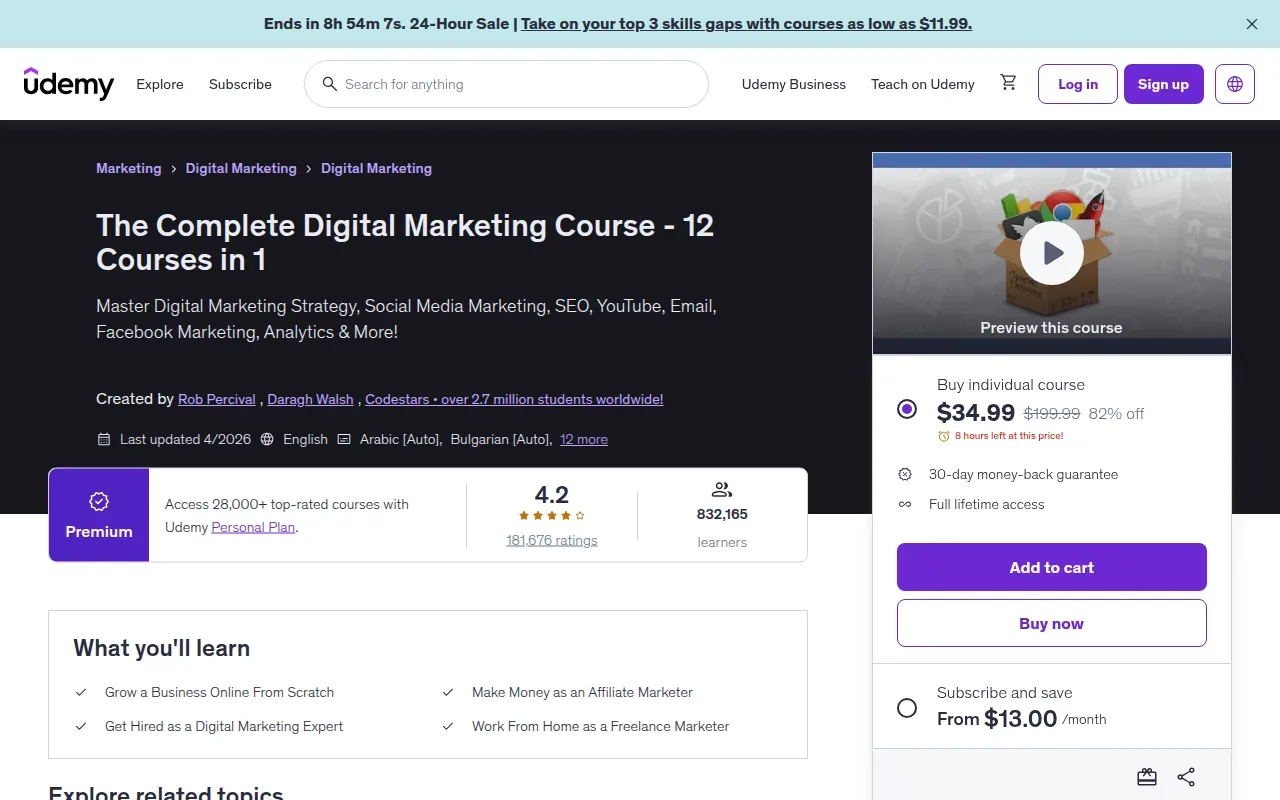
Task: Click the Buy now button
Action: 1052,623
